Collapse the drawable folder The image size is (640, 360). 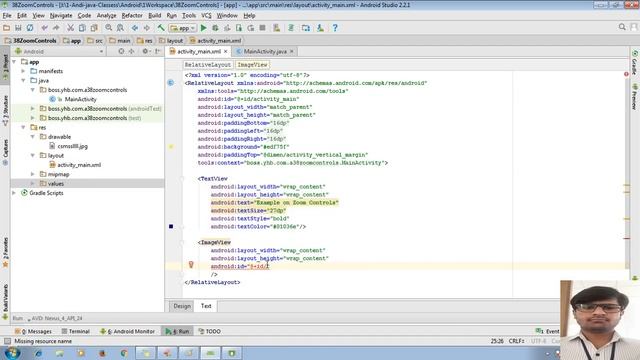[x=33, y=137]
